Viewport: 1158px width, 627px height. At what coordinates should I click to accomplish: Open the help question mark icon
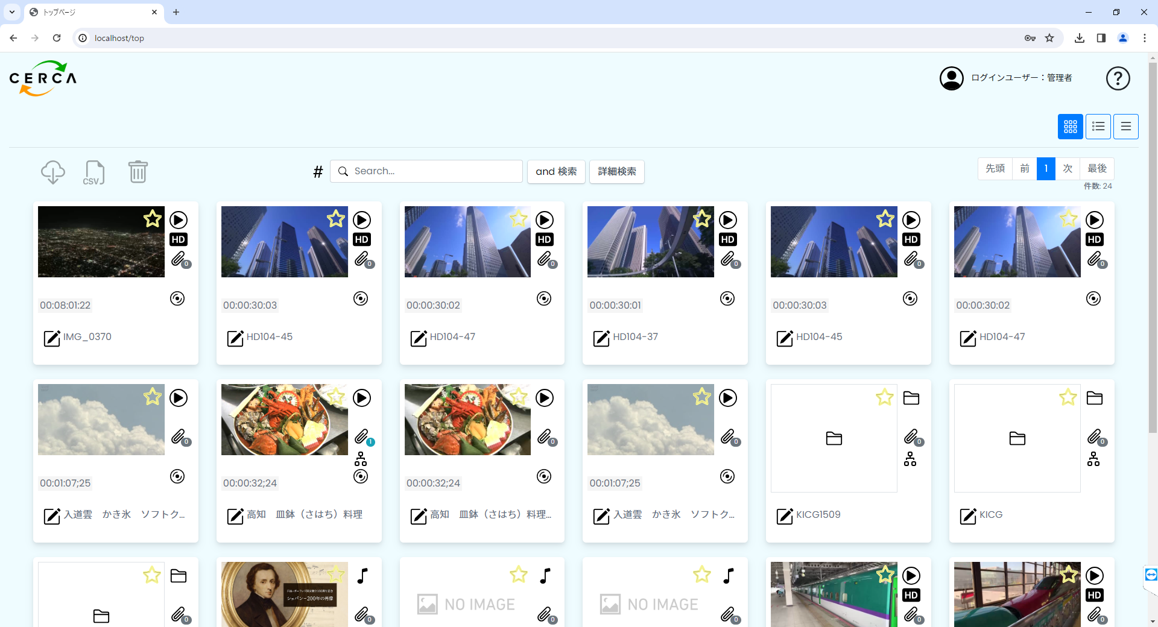point(1117,78)
